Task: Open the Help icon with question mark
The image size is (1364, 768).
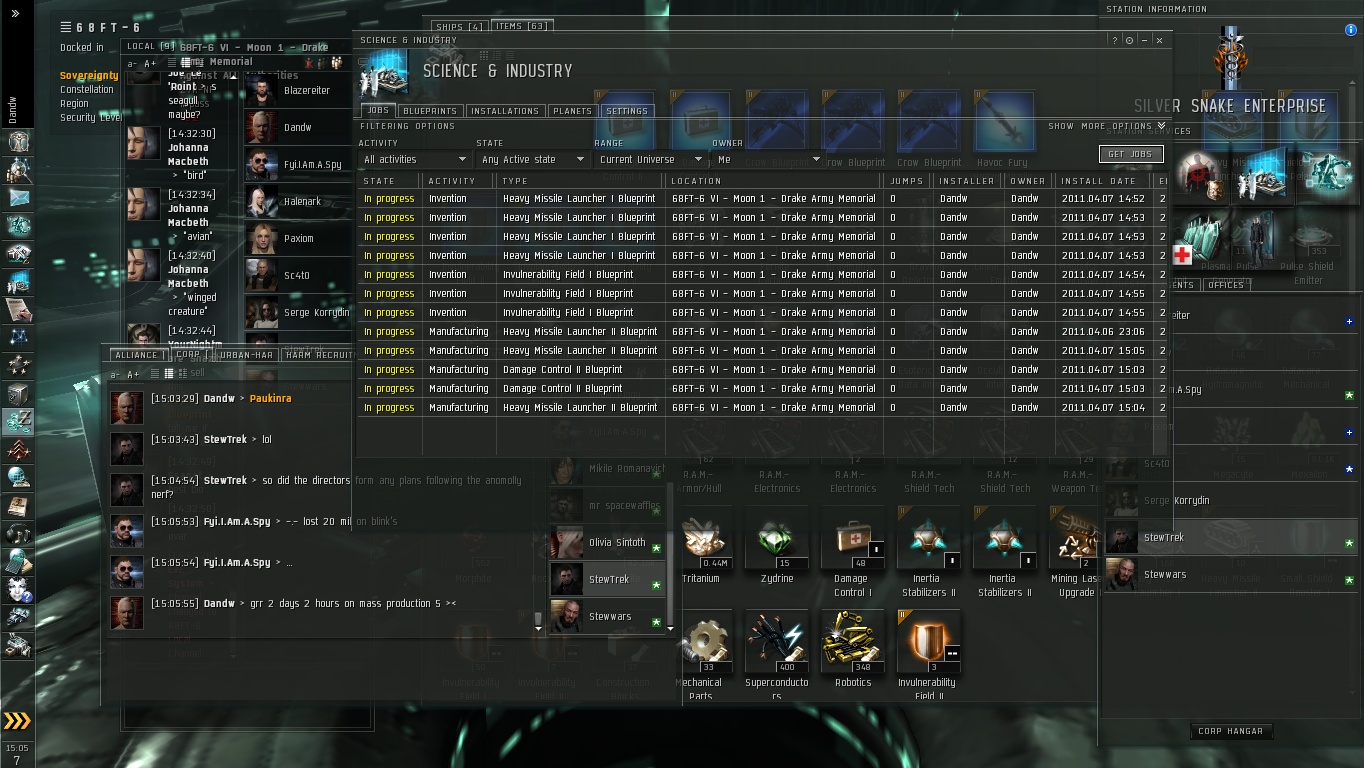Action: pyautogui.click(x=18, y=591)
